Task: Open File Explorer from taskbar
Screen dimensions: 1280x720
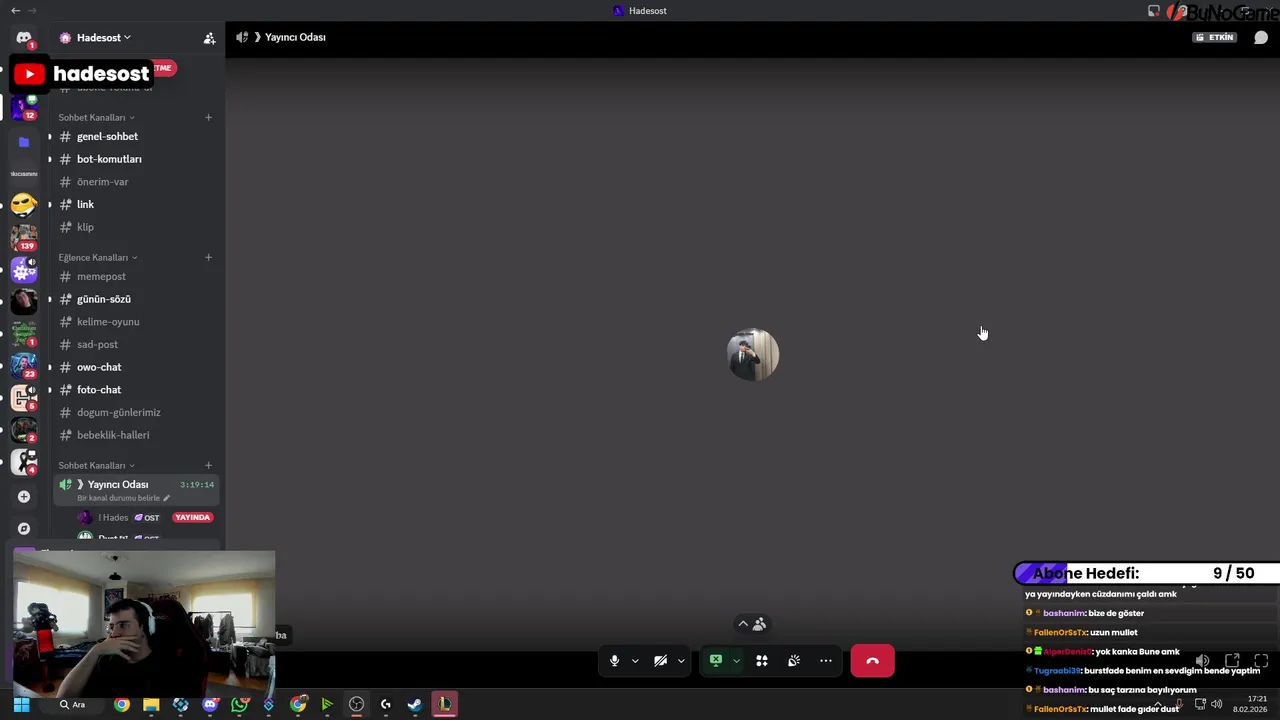Action: pos(151,705)
